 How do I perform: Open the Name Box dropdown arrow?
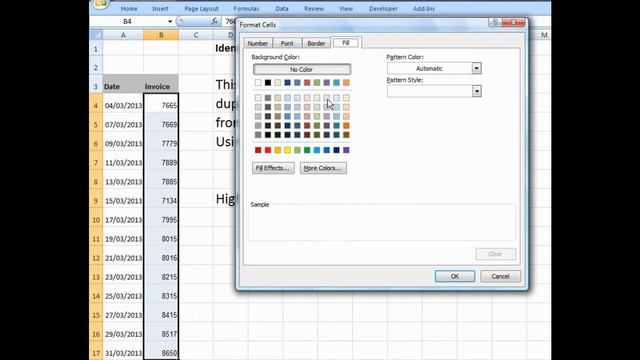[x=170, y=21]
